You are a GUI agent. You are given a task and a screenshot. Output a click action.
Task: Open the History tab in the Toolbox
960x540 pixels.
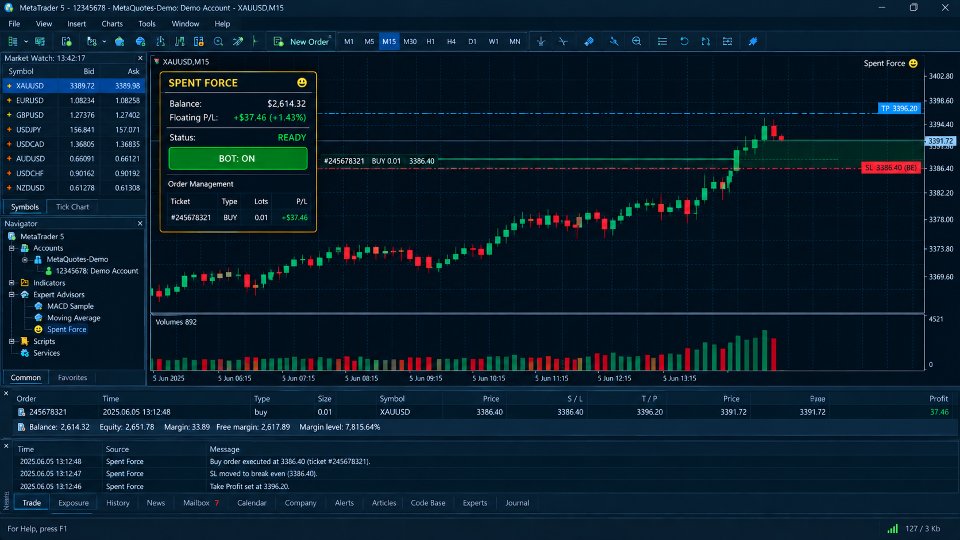[x=118, y=503]
